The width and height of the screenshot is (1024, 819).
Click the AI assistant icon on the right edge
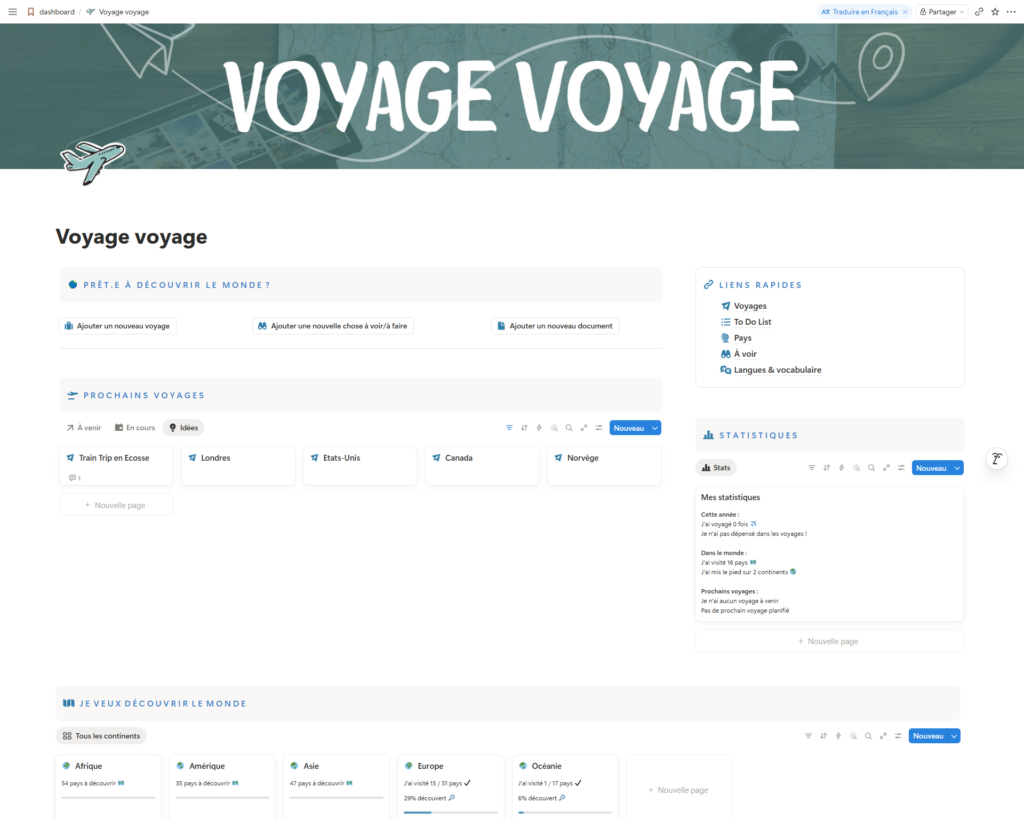[996, 458]
